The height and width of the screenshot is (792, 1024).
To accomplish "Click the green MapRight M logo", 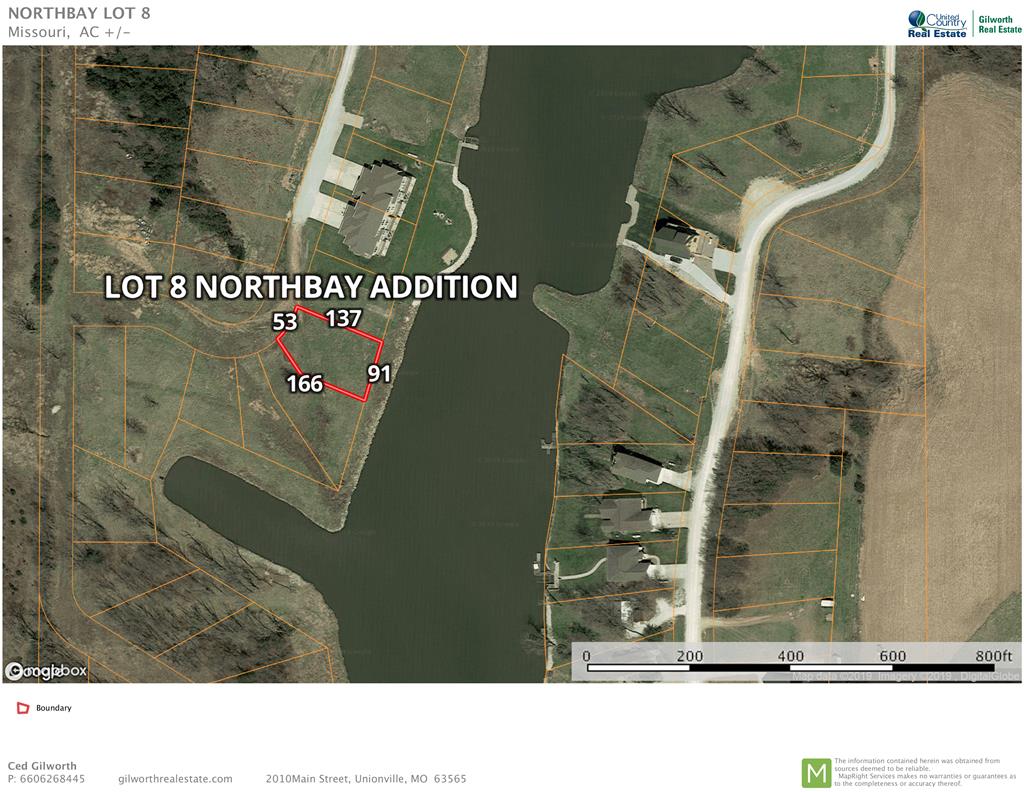I will click(816, 773).
